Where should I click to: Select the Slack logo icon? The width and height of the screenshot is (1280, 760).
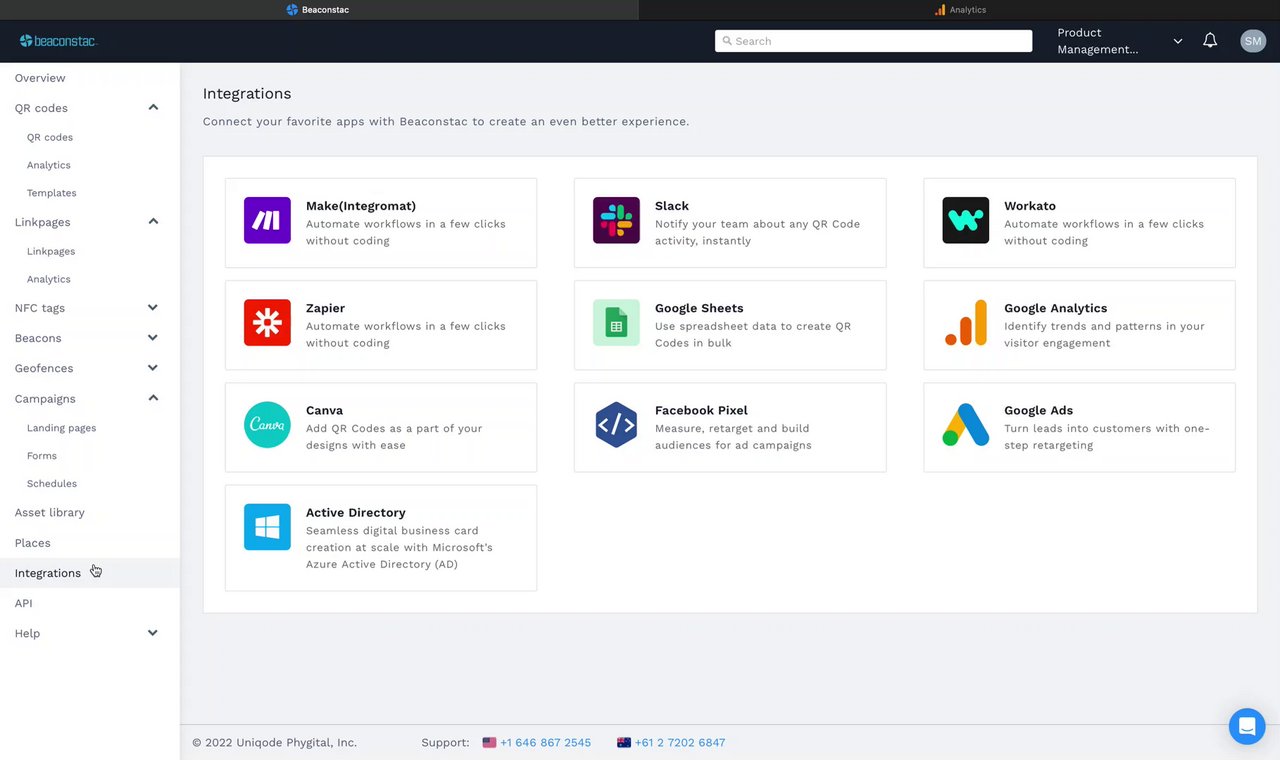pyautogui.click(x=616, y=221)
